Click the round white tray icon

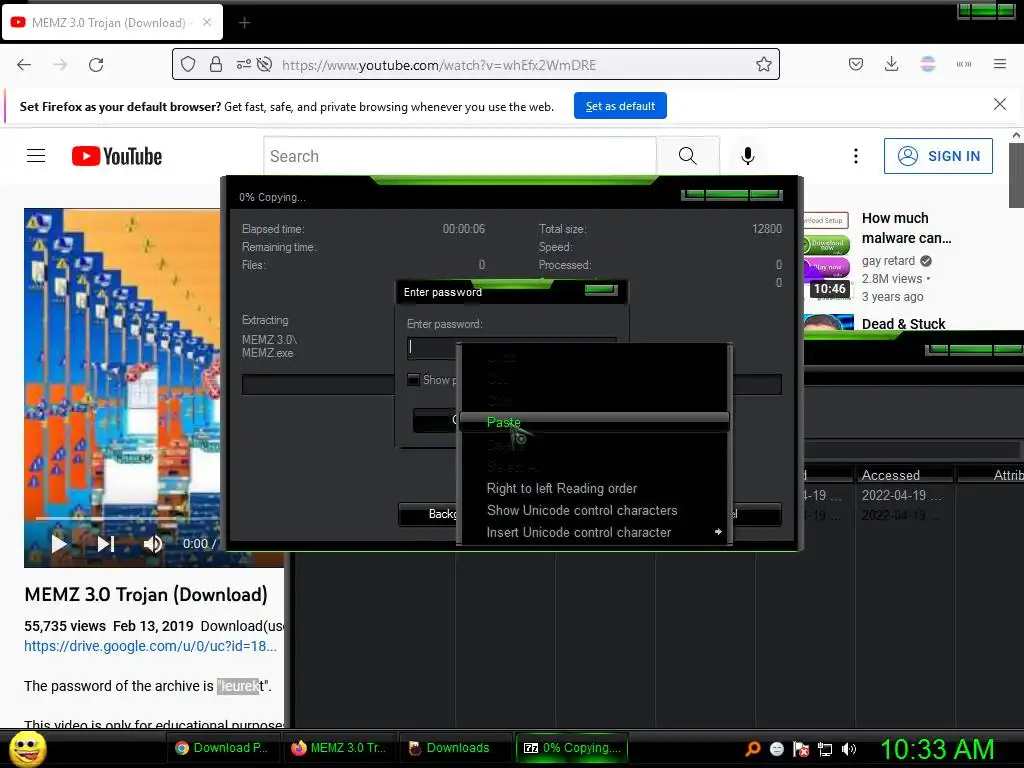coord(776,749)
